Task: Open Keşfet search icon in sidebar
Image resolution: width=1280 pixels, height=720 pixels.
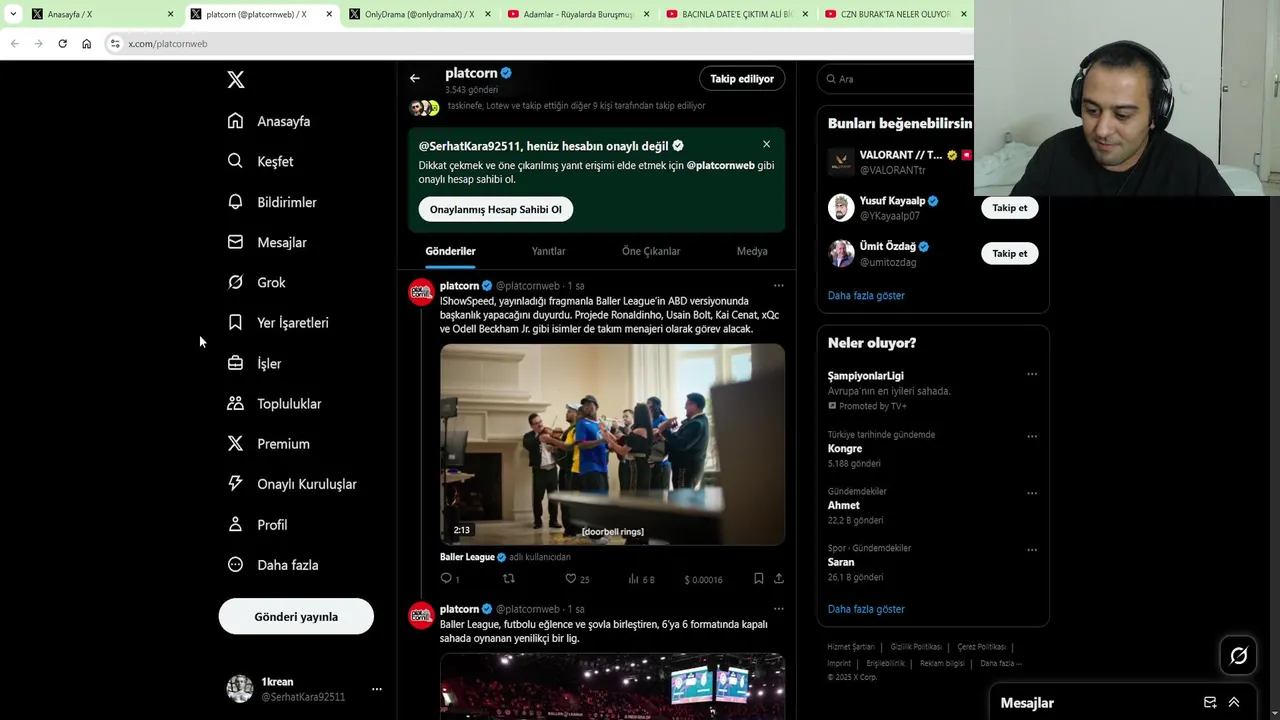Action: click(235, 161)
